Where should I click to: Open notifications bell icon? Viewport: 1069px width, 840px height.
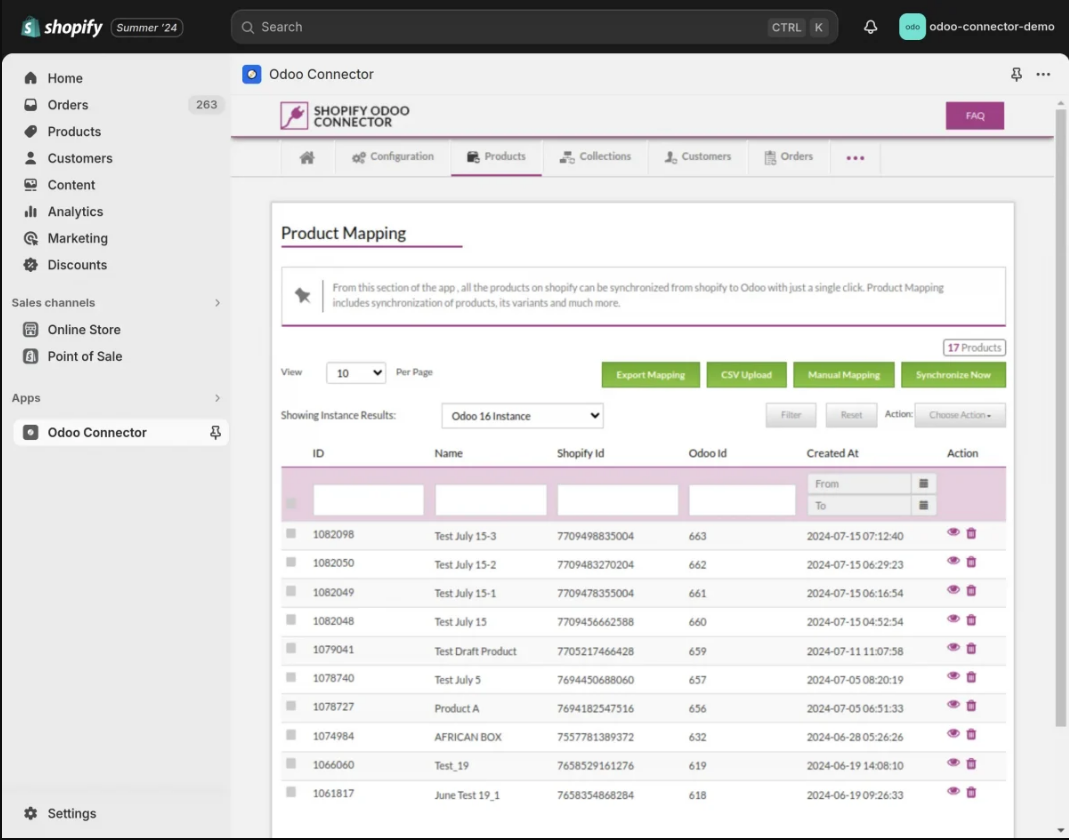pos(870,27)
